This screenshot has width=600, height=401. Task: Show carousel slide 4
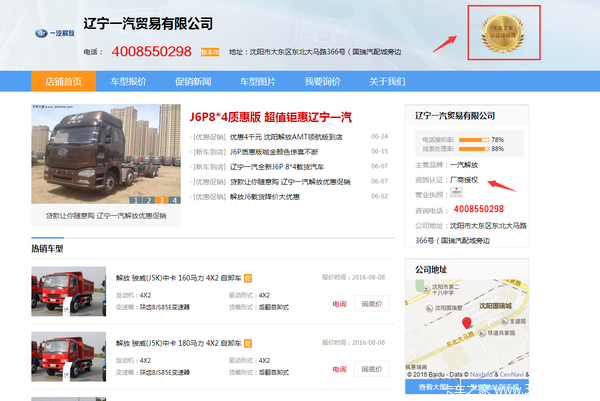[x=174, y=200]
